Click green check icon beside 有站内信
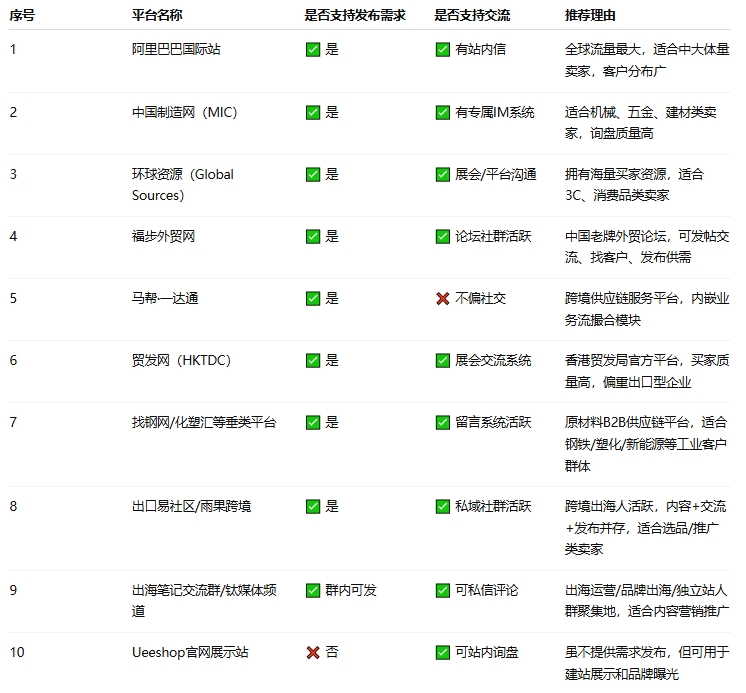Viewport: 746px width, 693px height. 442,49
